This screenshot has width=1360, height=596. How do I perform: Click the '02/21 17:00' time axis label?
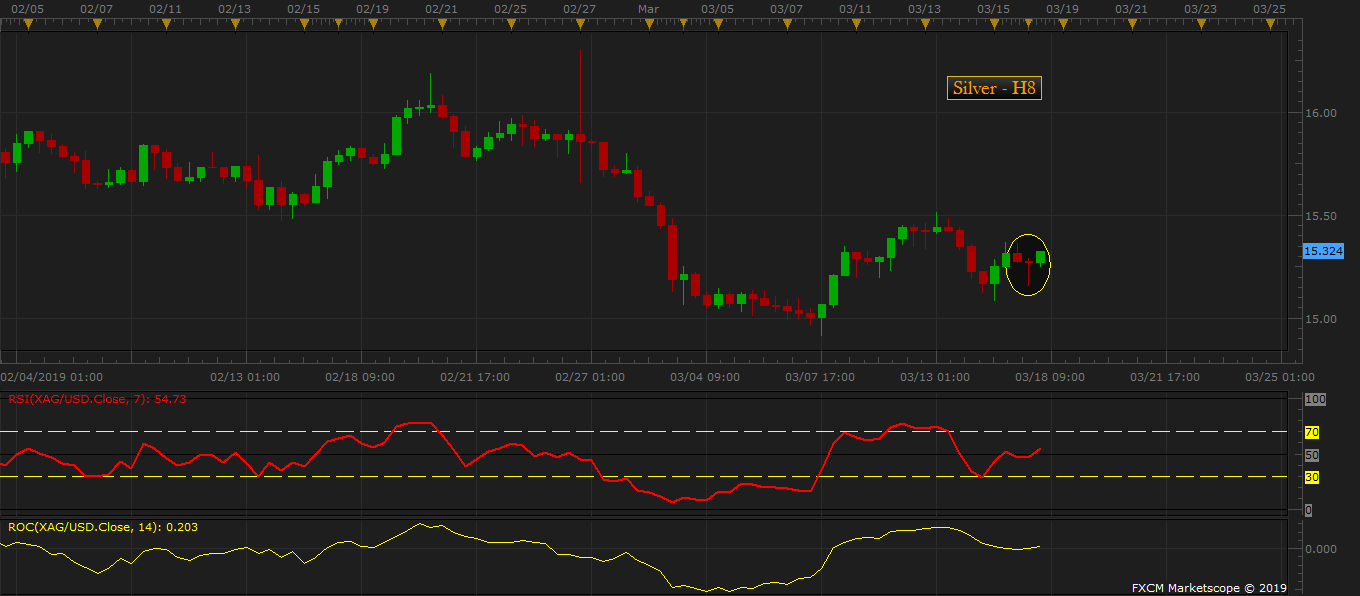pos(475,377)
